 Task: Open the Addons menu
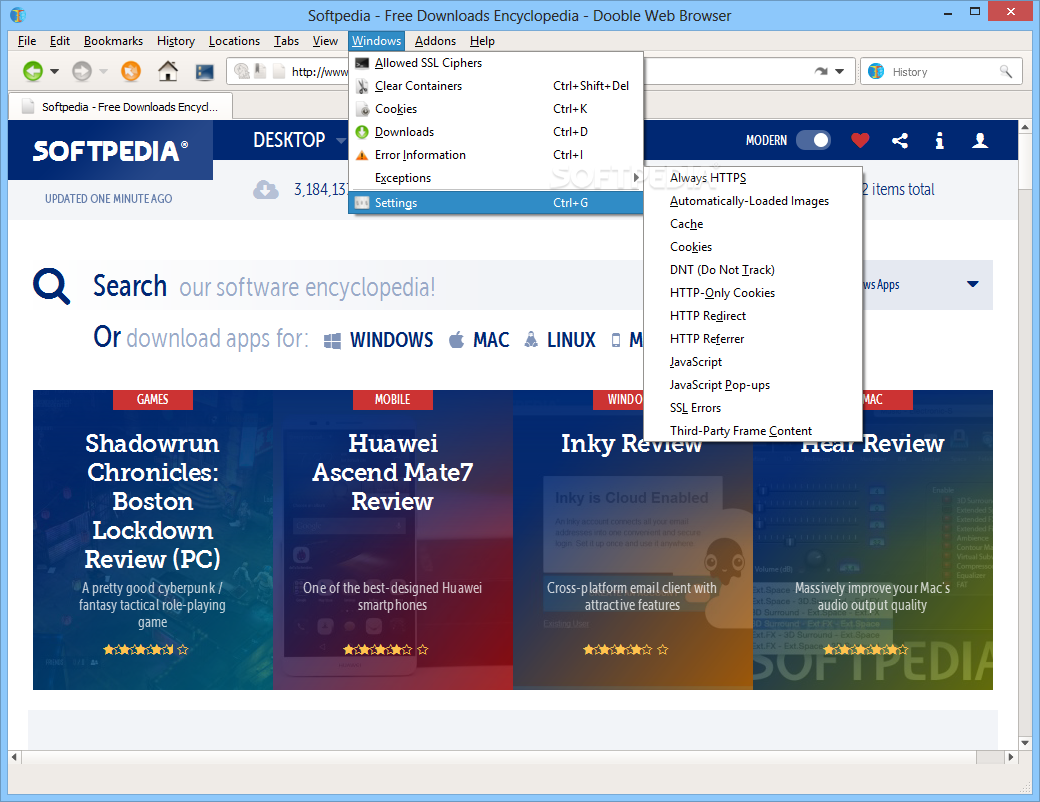(435, 41)
